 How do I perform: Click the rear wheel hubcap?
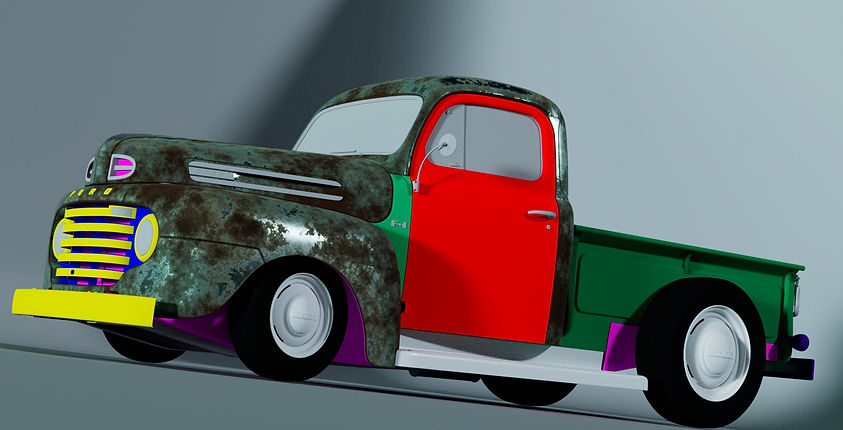coord(717,353)
